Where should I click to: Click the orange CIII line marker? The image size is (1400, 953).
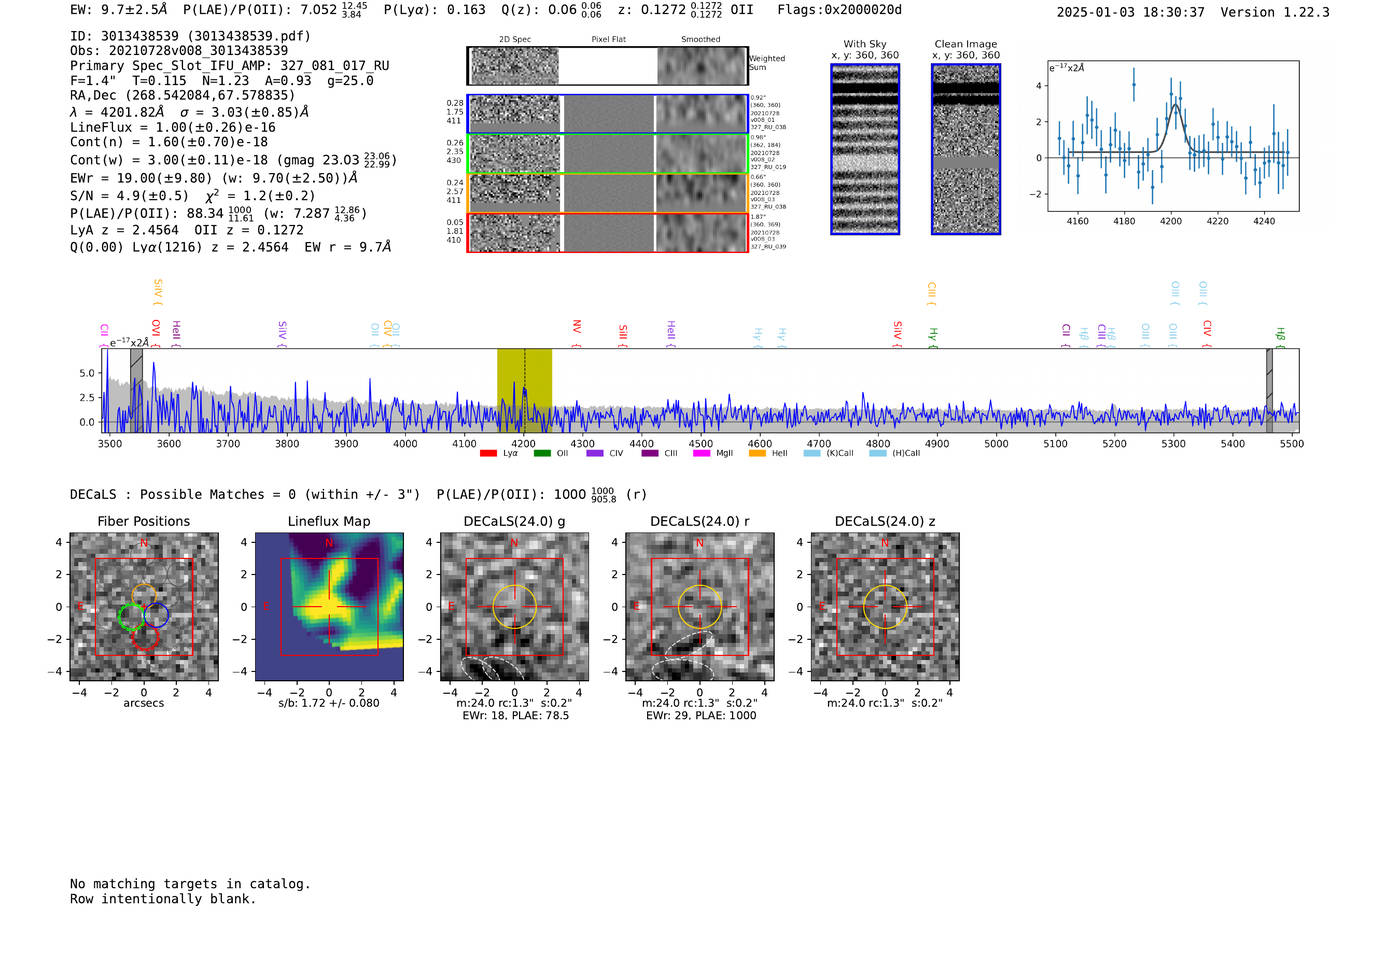click(x=932, y=291)
